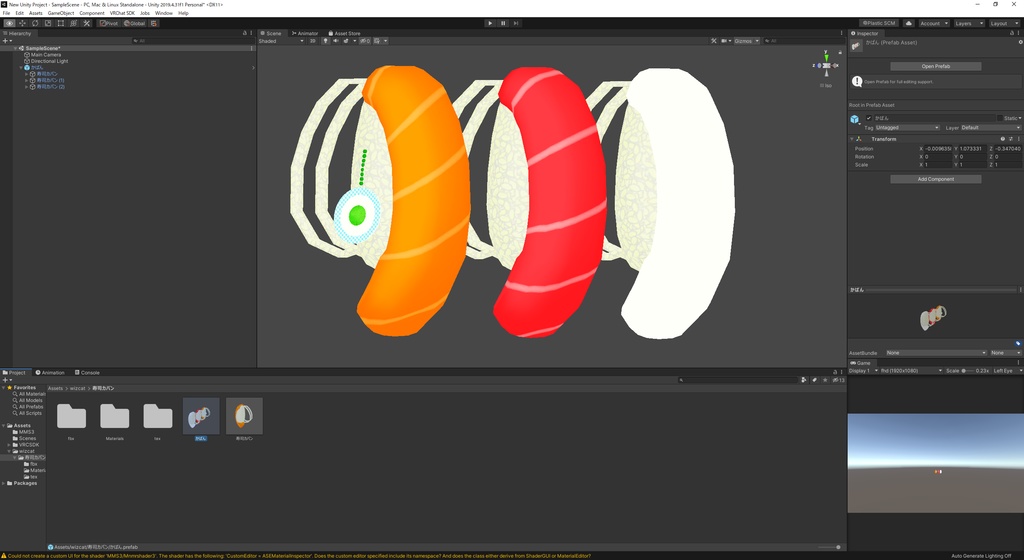This screenshot has height=560, width=1024.
Task: Switch to the Animation tab
Action: point(50,373)
